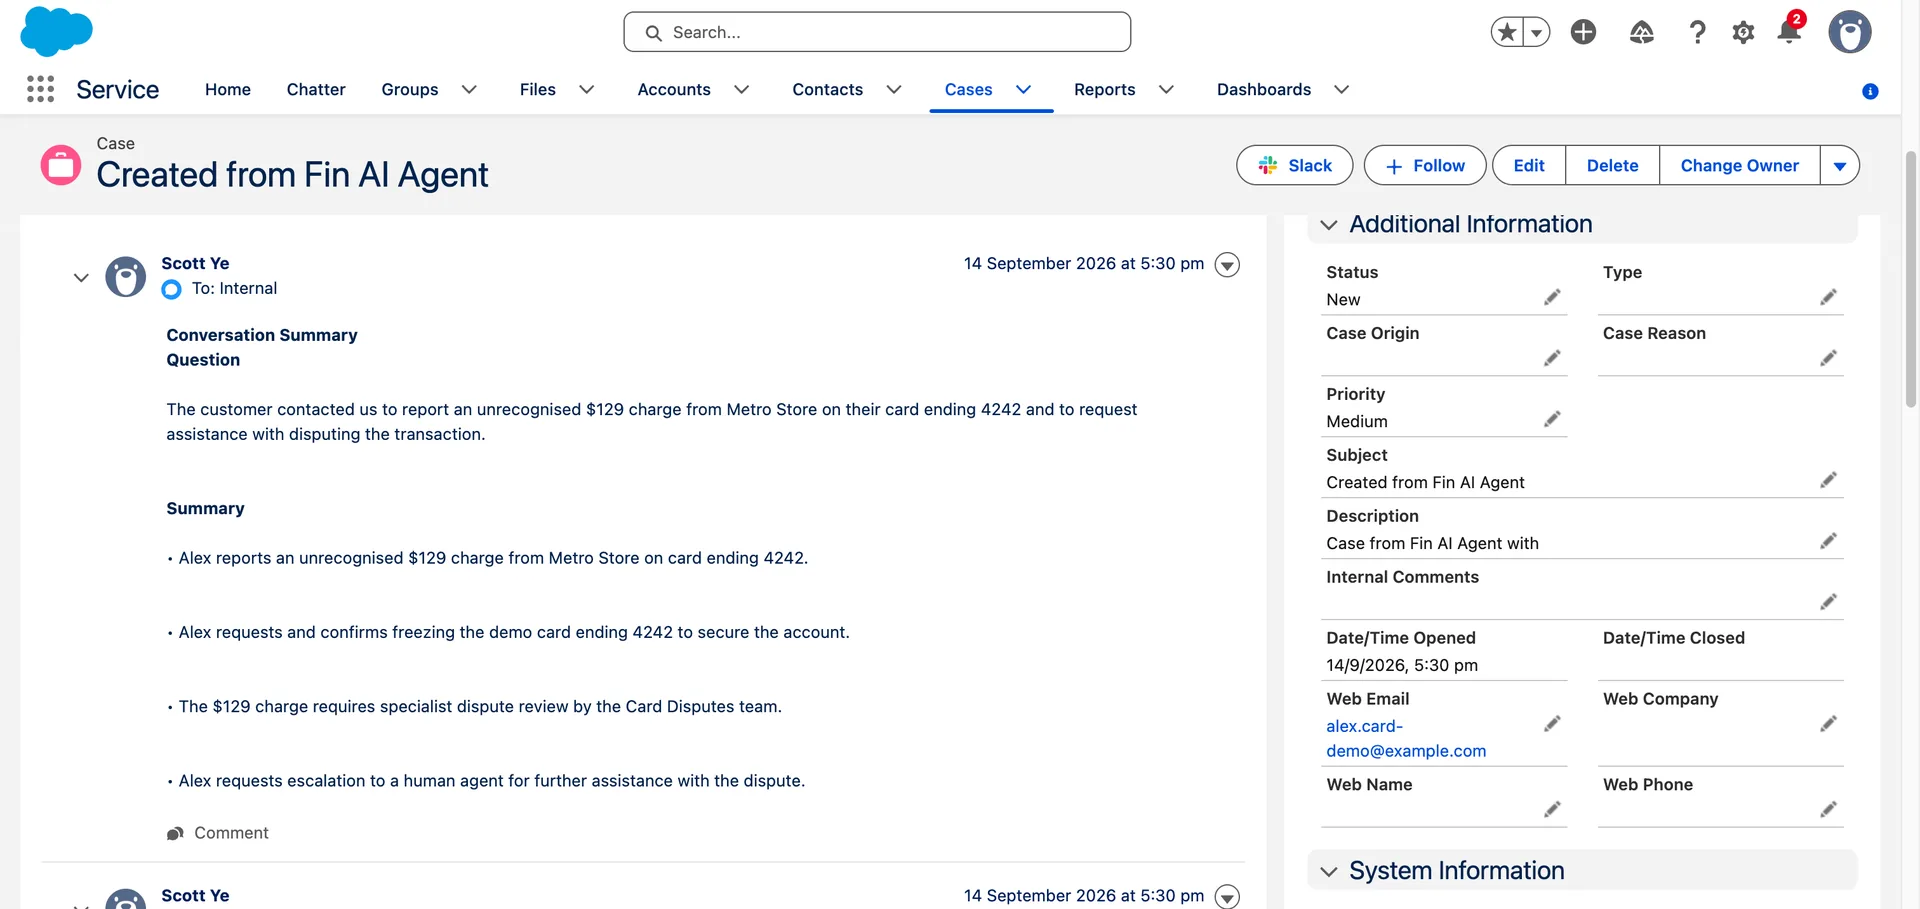Open the Contacts tab dropdown chevron
1920x909 pixels.
pos(894,90)
